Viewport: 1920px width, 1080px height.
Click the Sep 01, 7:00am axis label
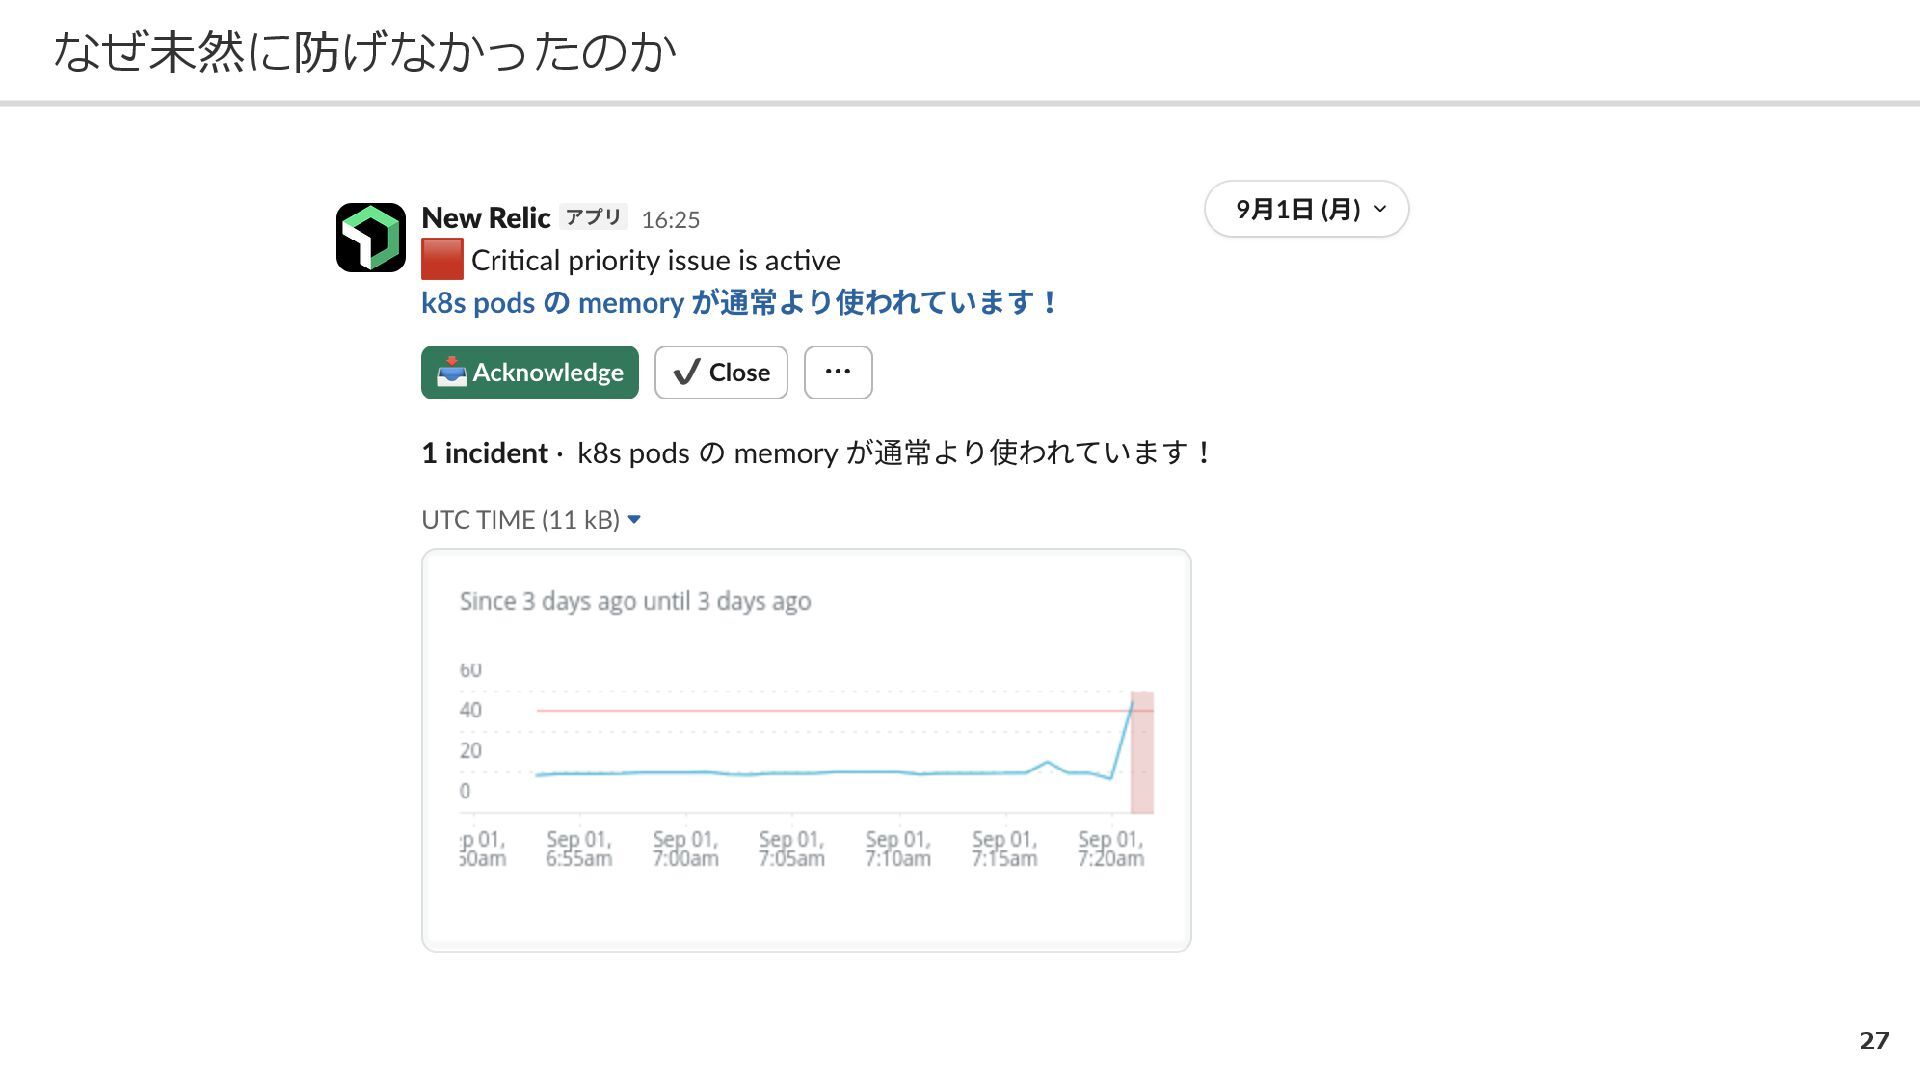click(686, 849)
